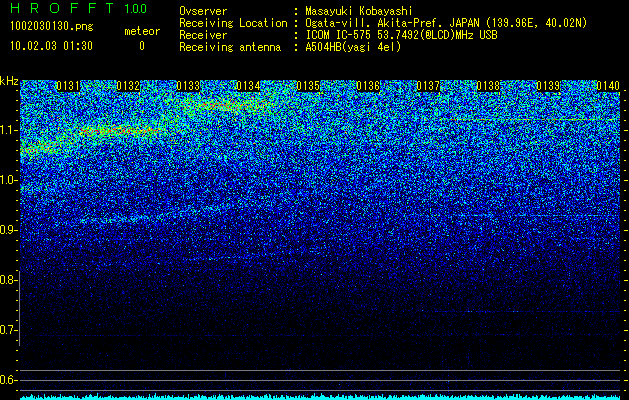Click the 0.6 frequency axis label
This screenshot has height=400, width=629.
tap(9, 380)
